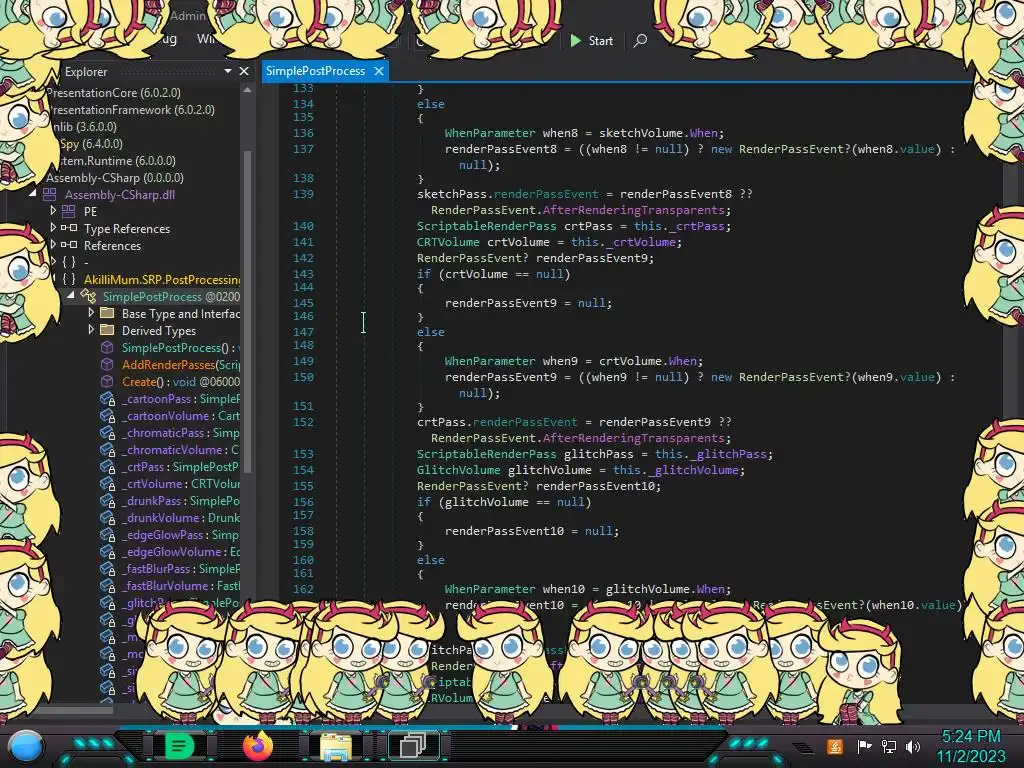This screenshot has width=1024, height=768.
Task: Click the _drunkPass field icon
Action: 107,500
